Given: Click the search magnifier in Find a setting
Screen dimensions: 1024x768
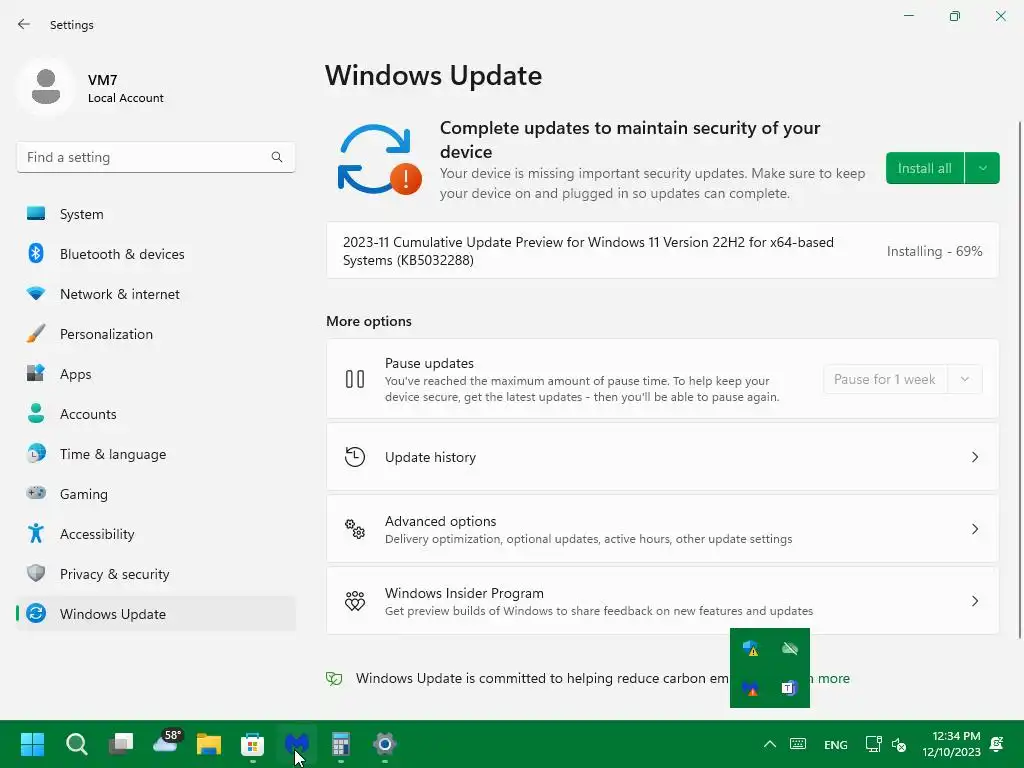Looking at the screenshot, I should pyautogui.click(x=277, y=157).
